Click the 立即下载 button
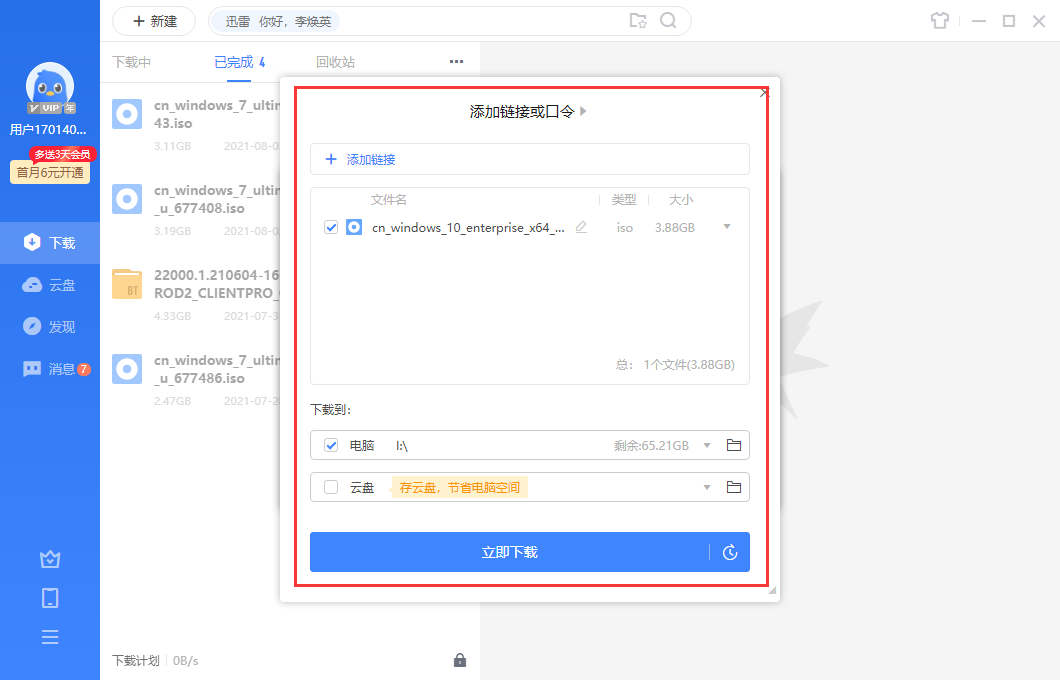1060x680 pixels. pyautogui.click(x=509, y=552)
